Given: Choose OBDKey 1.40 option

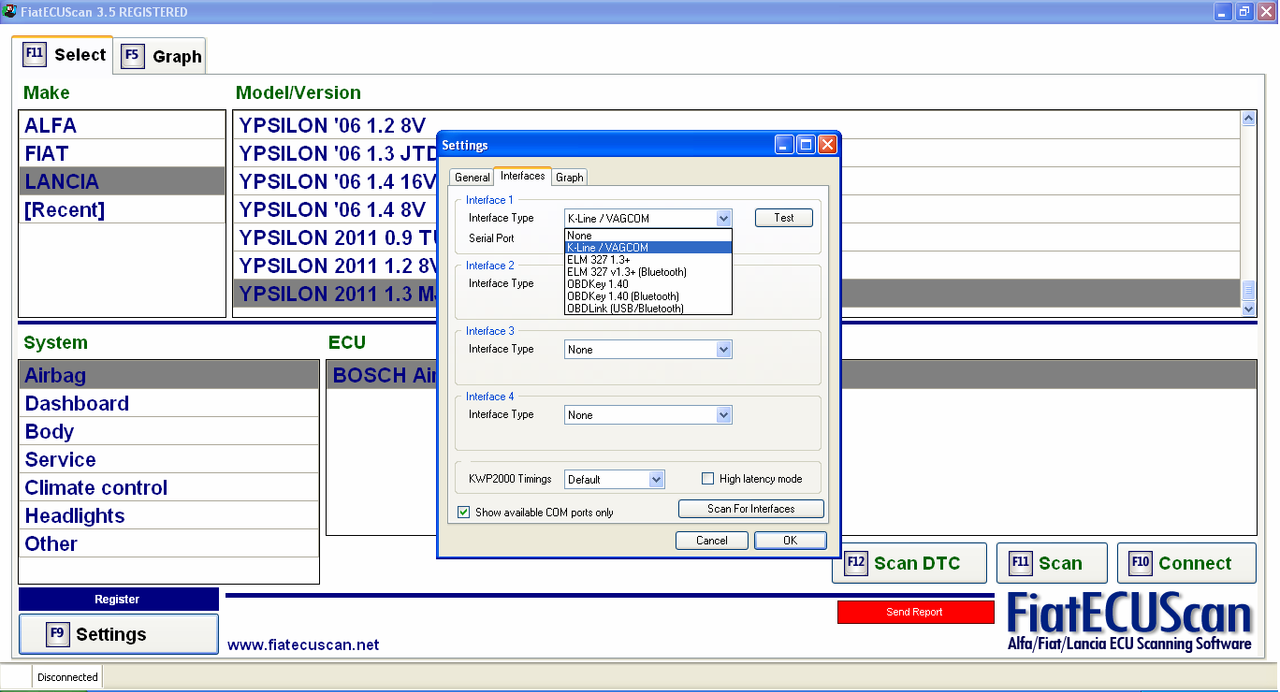Looking at the screenshot, I should (x=648, y=284).
